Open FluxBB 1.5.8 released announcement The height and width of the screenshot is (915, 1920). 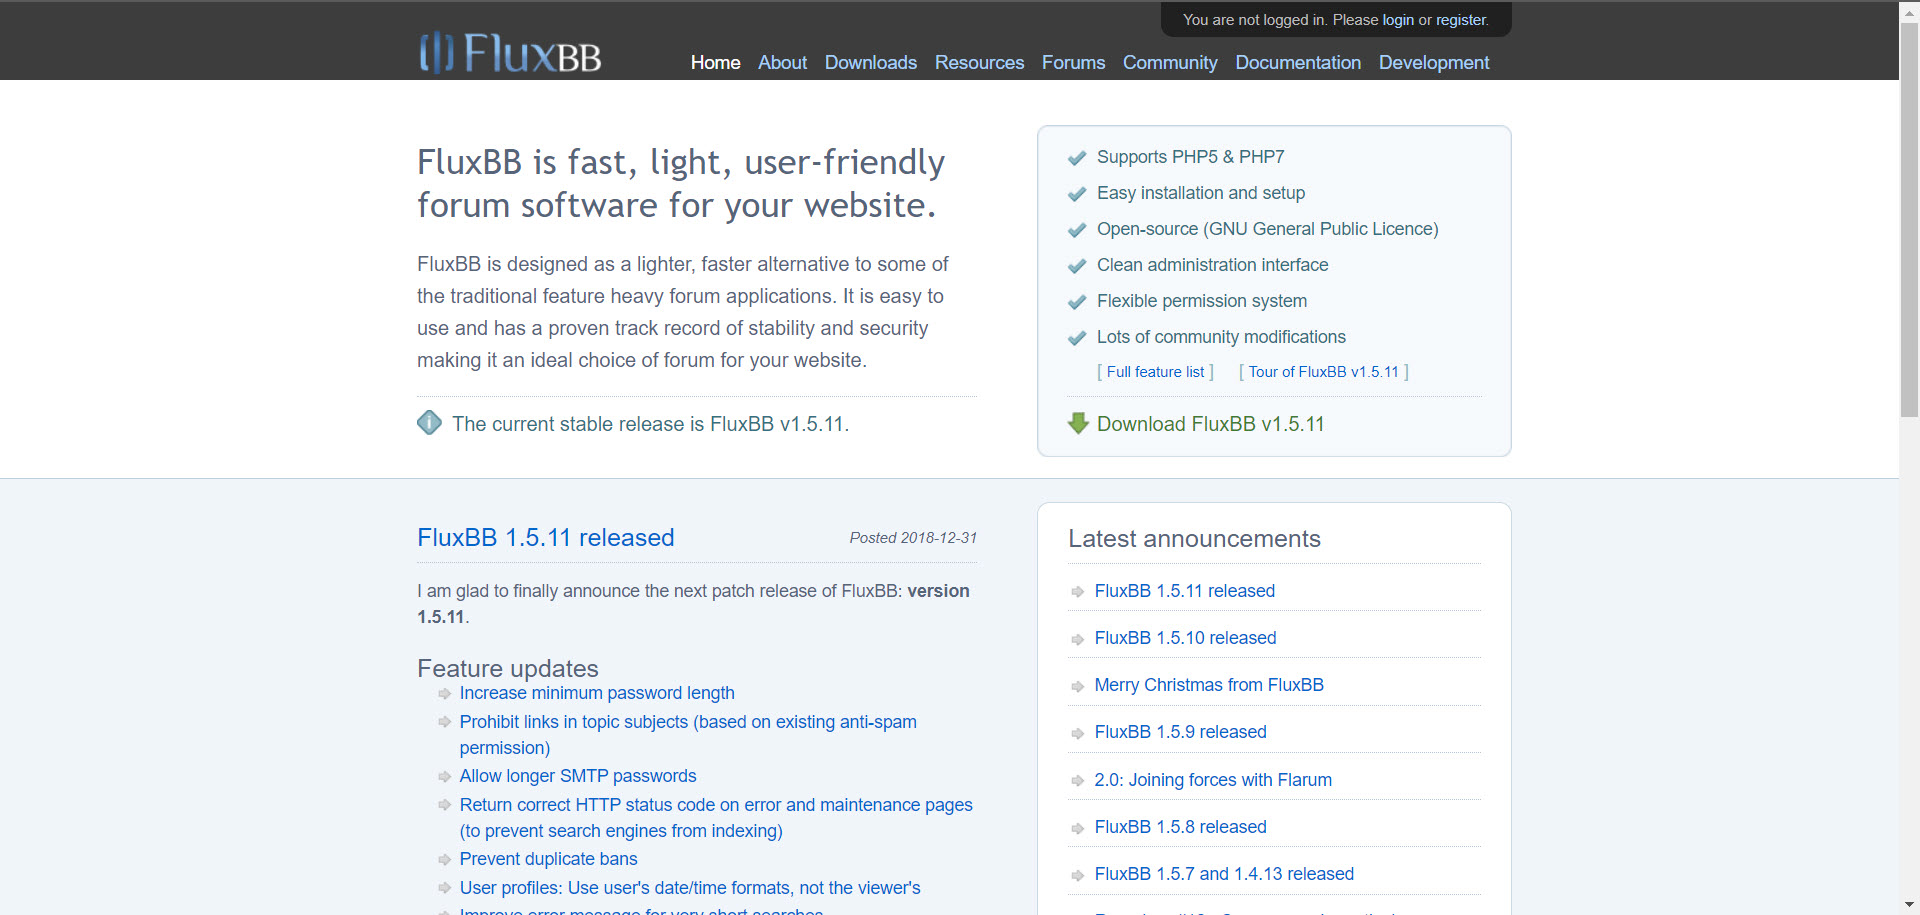pos(1180,827)
